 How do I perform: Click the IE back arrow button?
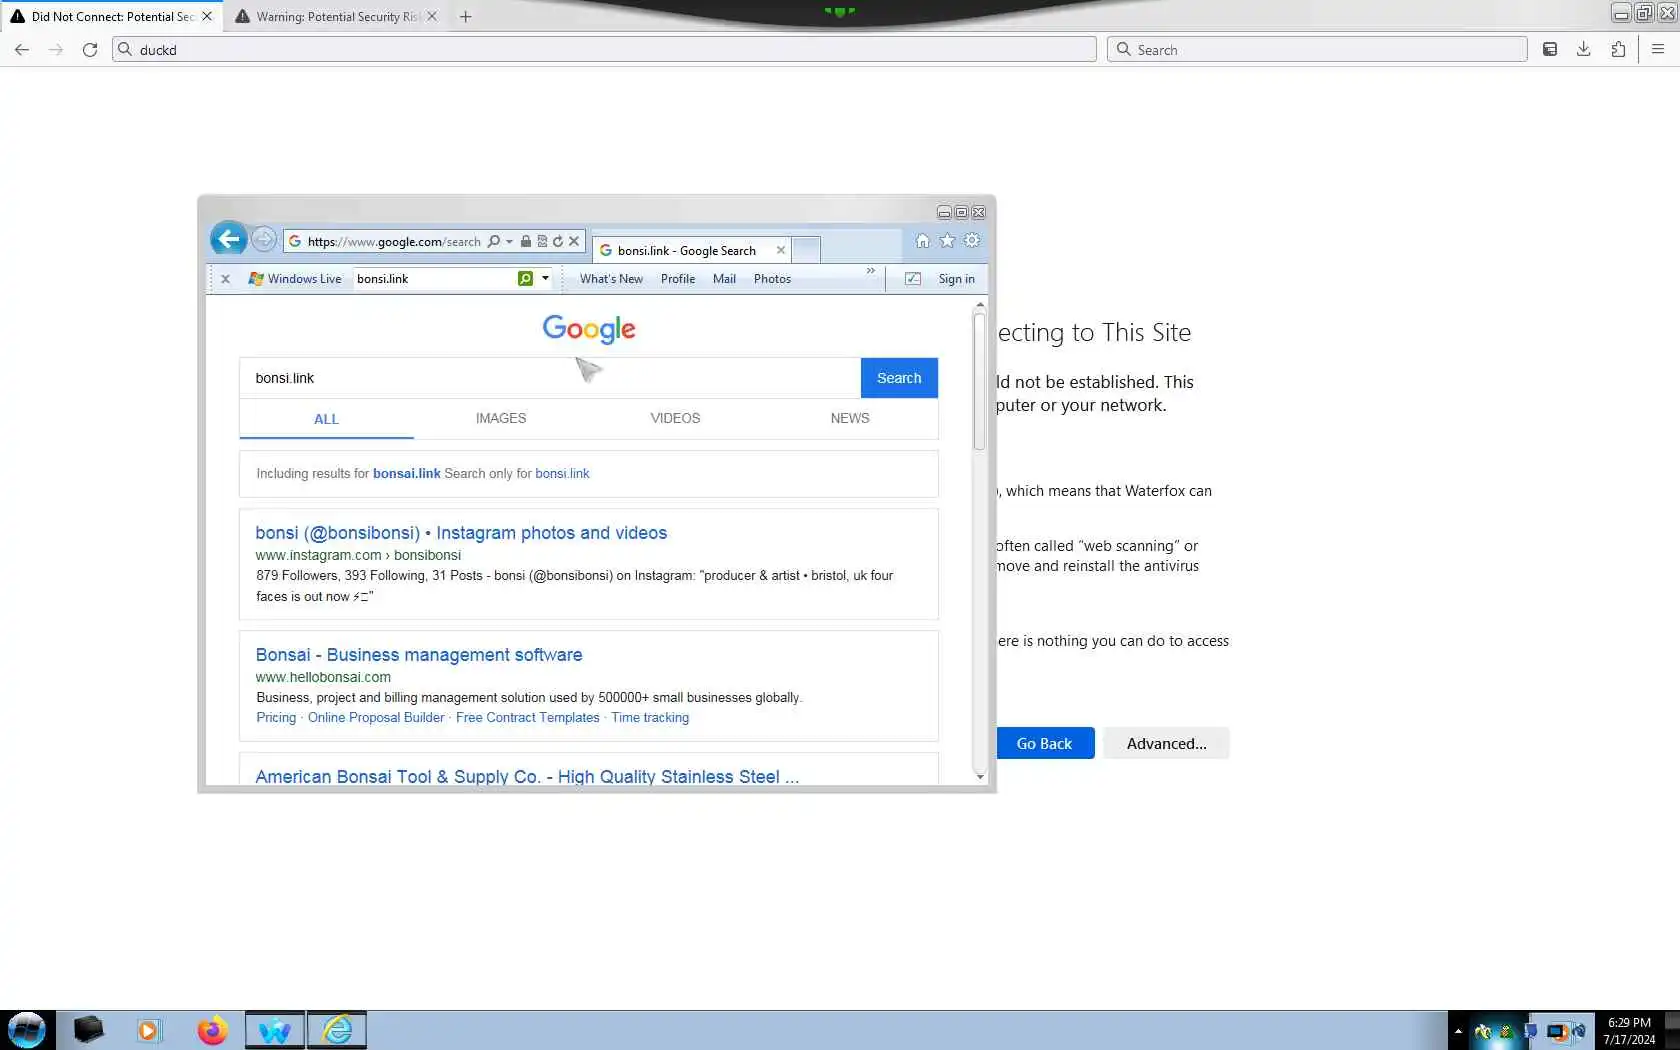229,239
